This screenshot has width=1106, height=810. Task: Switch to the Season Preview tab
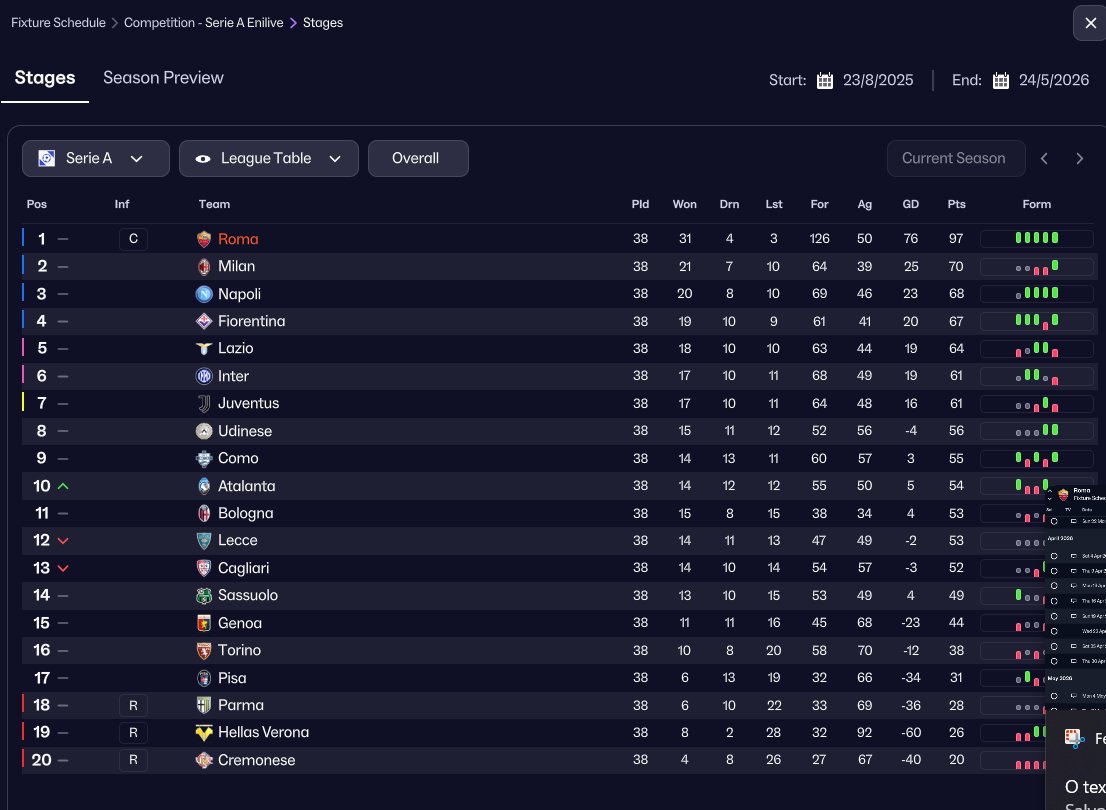tap(163, 78)
